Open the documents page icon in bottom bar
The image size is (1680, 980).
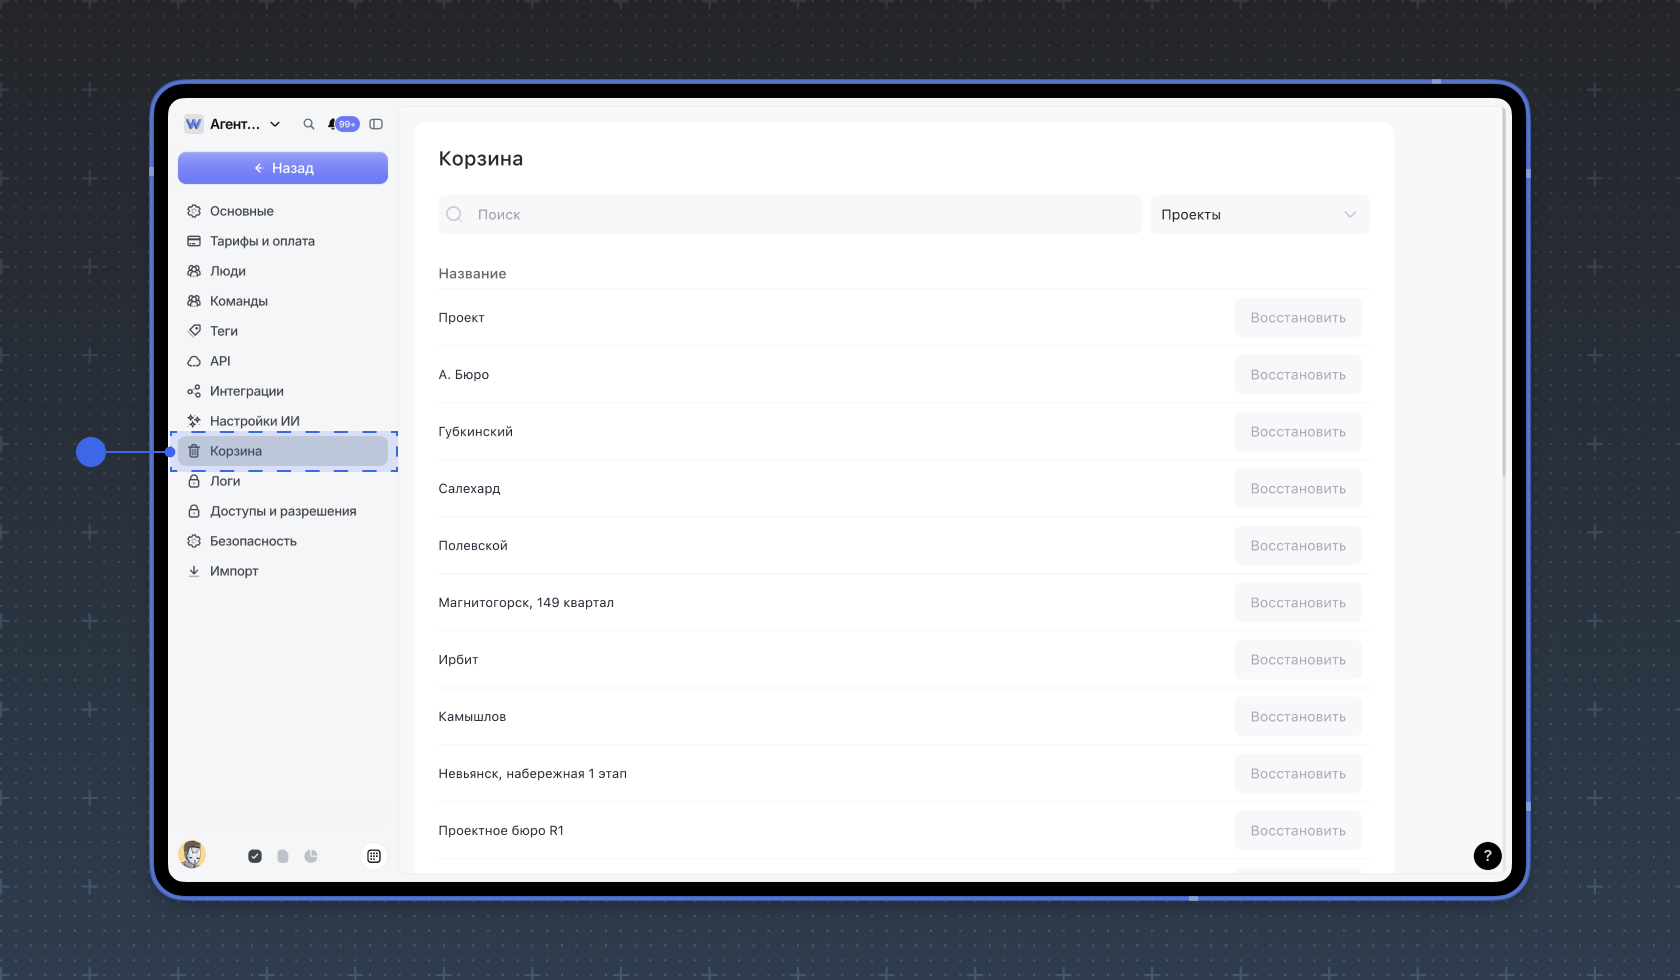pyautogui.click(x=283, y=856)
